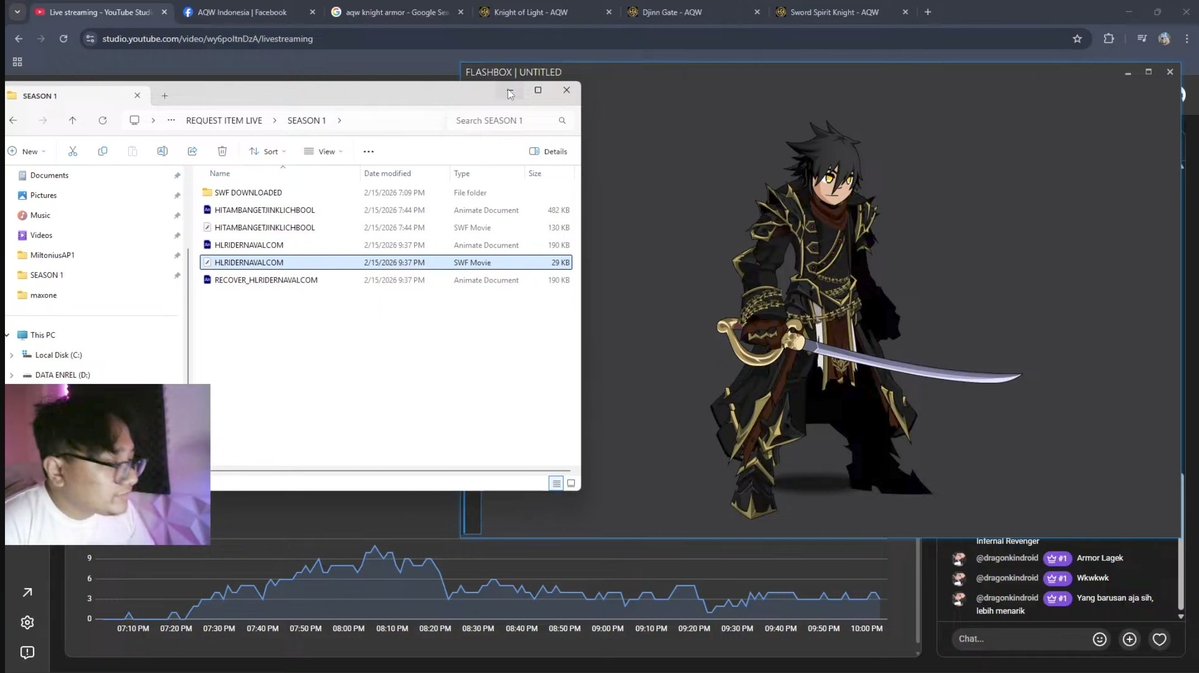
Task: Open new browser tab
Action: pyautogui.click(x=928, y=12)
